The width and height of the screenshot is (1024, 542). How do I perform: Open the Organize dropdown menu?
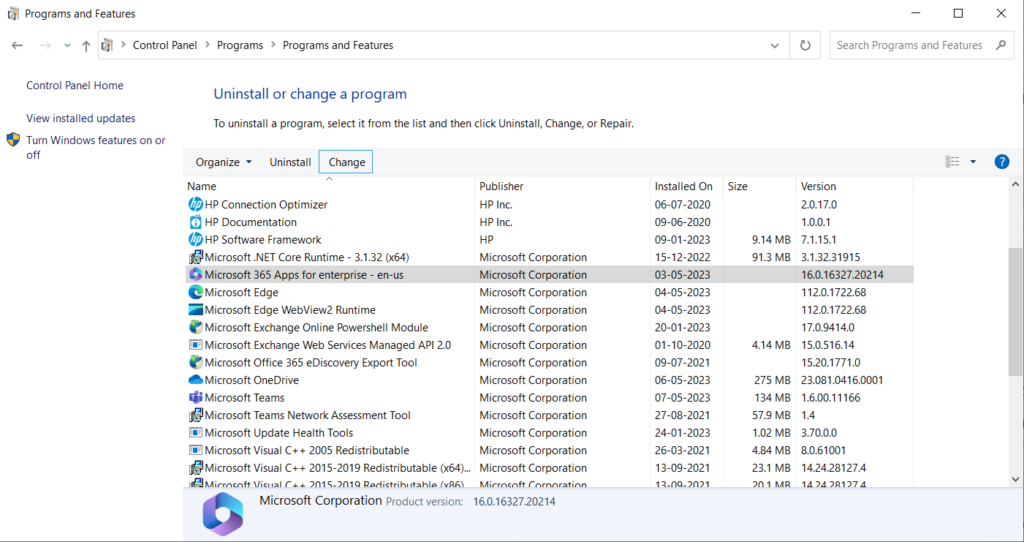pos(223,162)
